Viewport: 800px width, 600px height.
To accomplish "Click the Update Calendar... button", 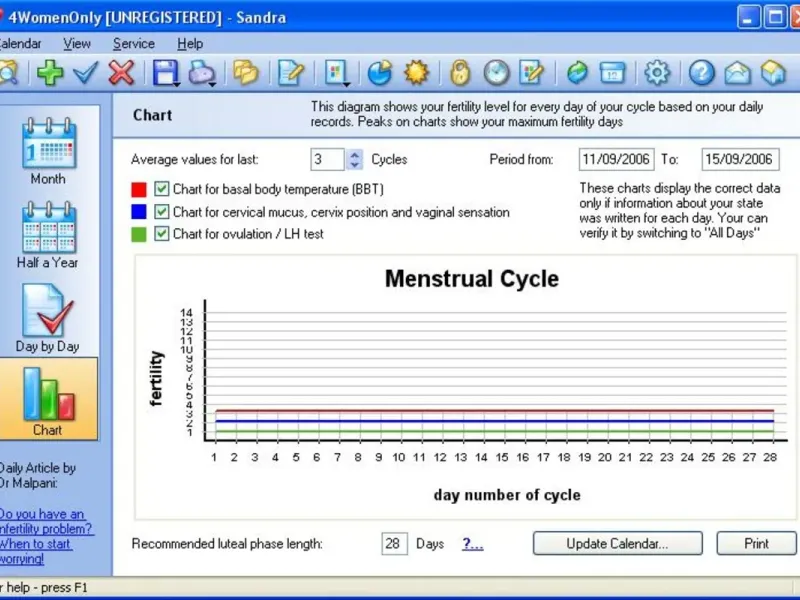I will tap(617, 543).
